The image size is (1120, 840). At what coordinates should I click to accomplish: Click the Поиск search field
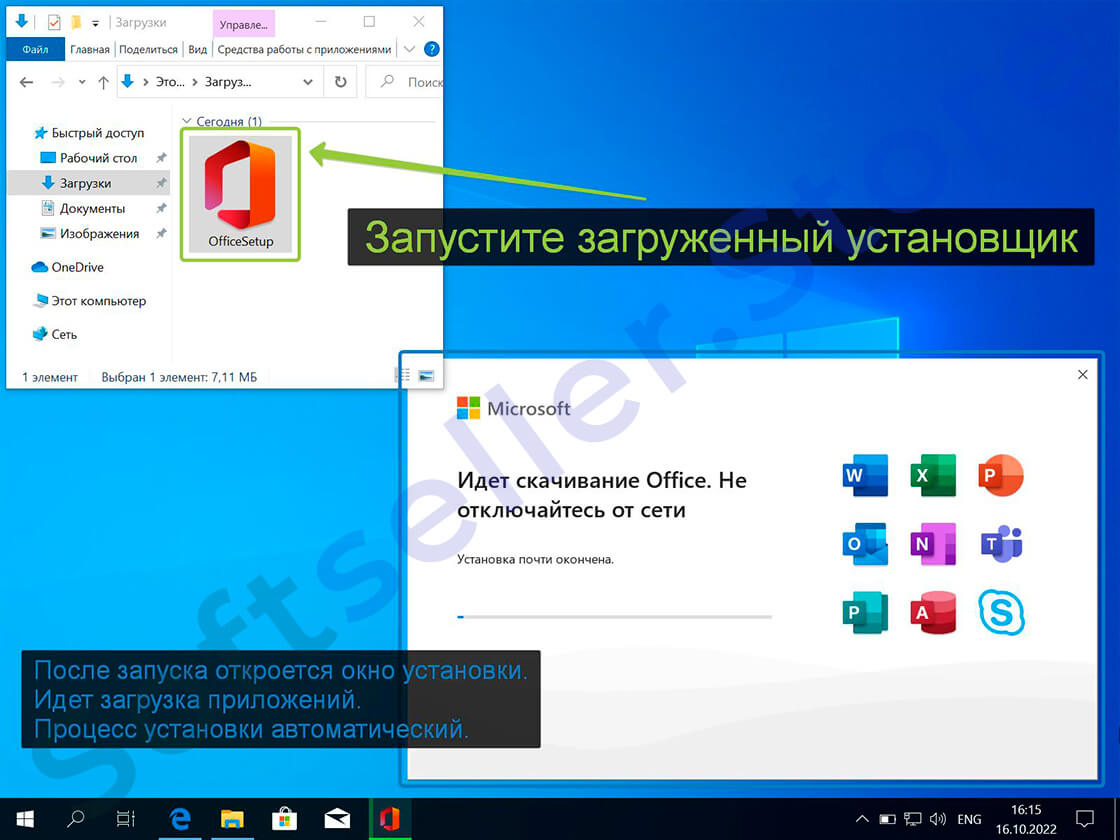click(x=405, y=82)
